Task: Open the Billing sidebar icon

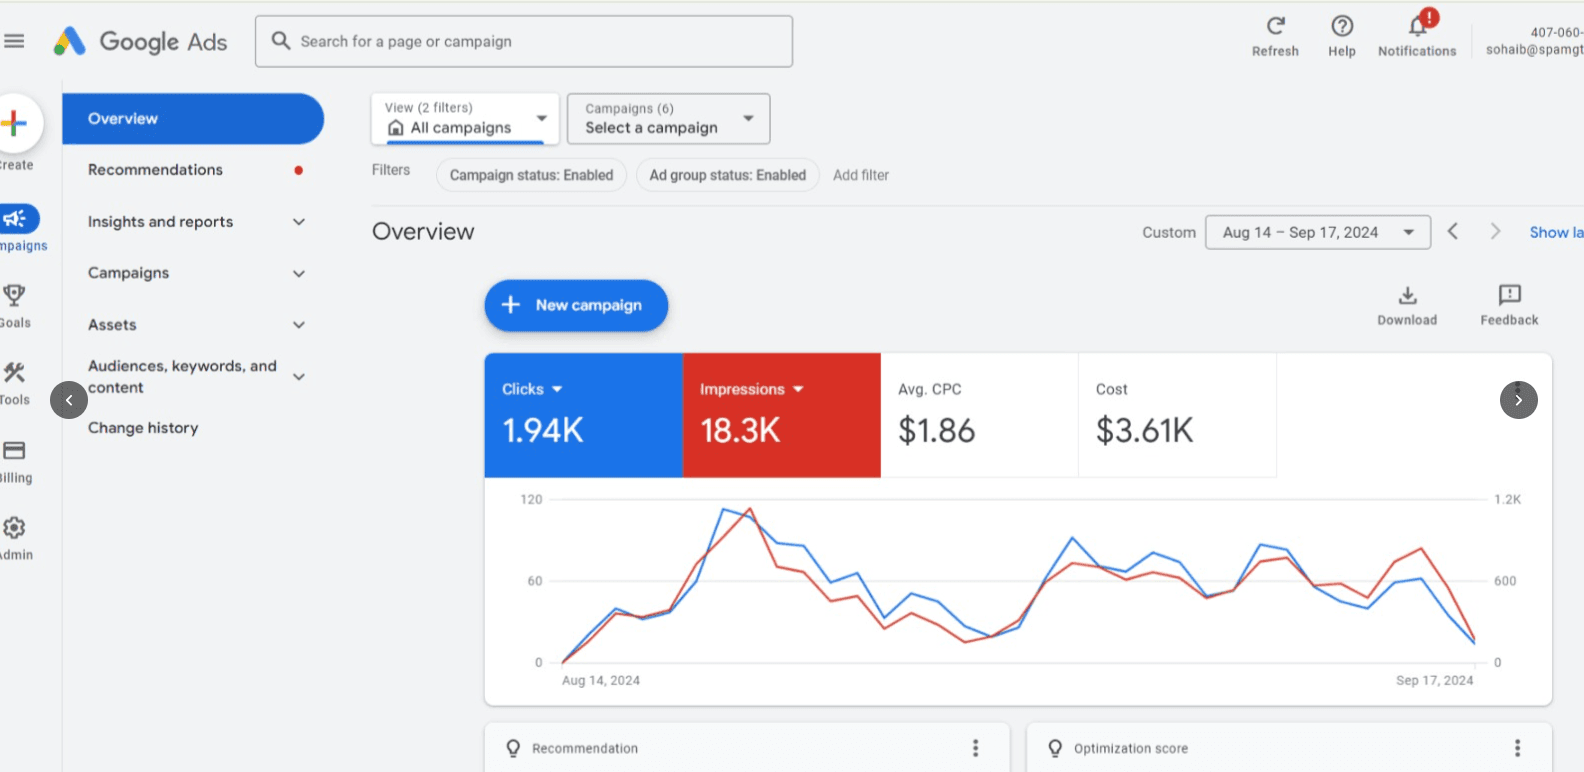Action: pyautogui.click(x=14, y=451)
